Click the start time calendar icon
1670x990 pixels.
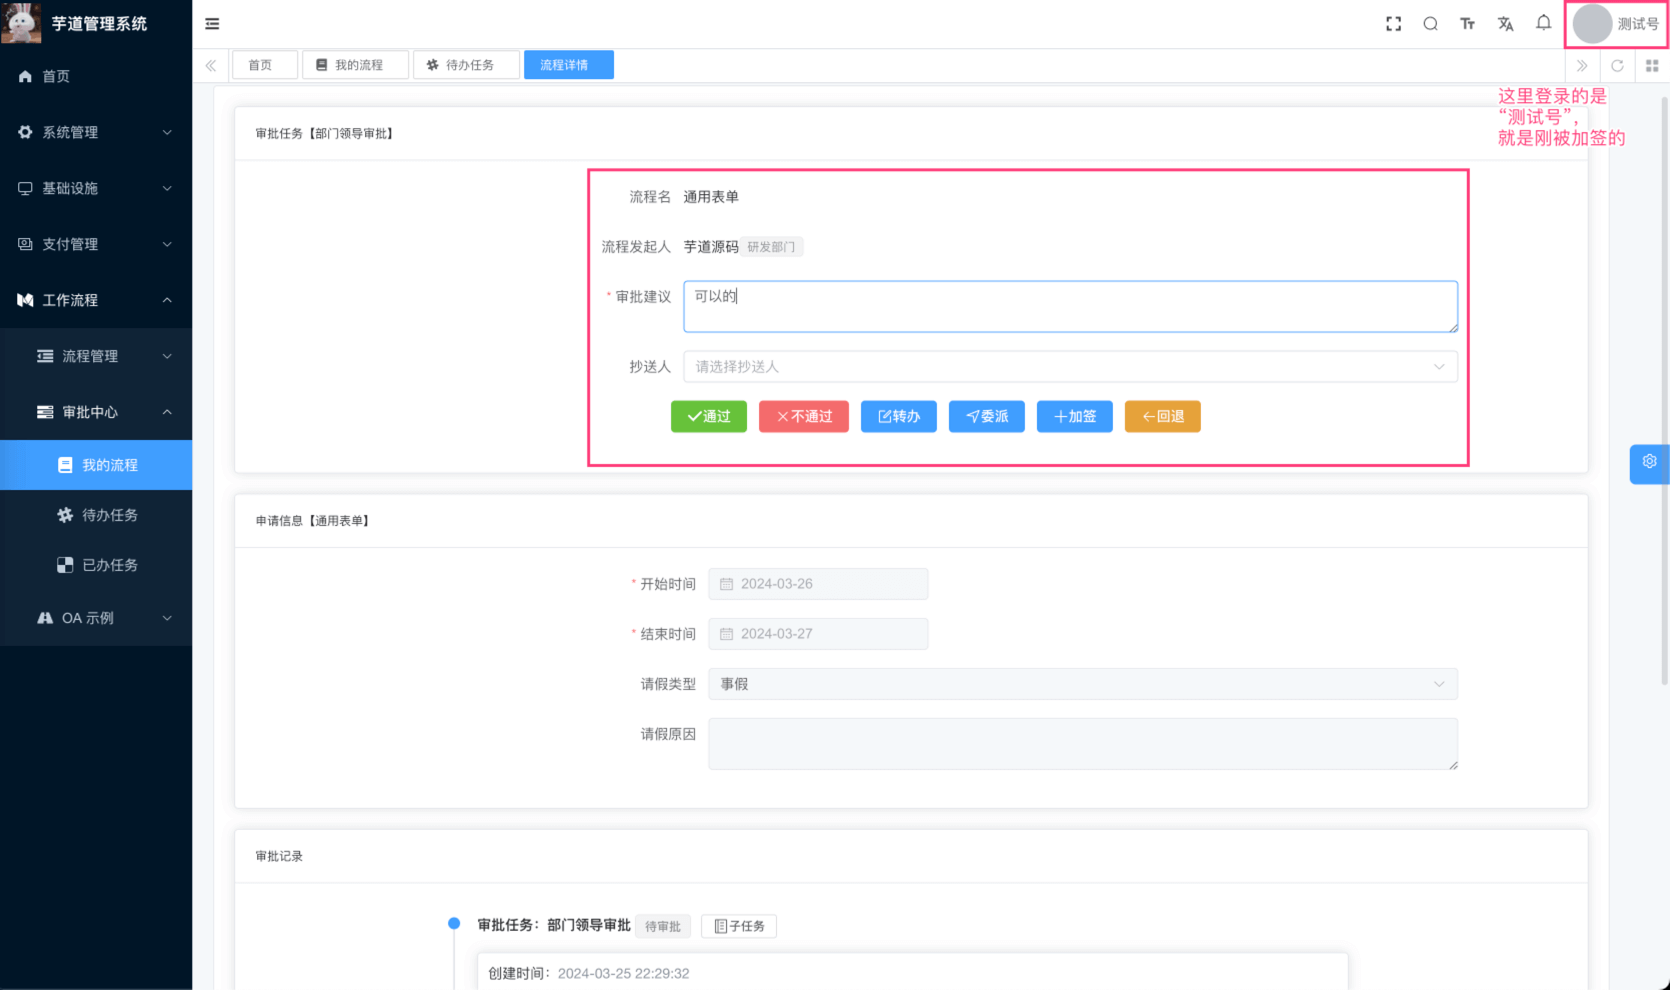click(x=727, y=584)
